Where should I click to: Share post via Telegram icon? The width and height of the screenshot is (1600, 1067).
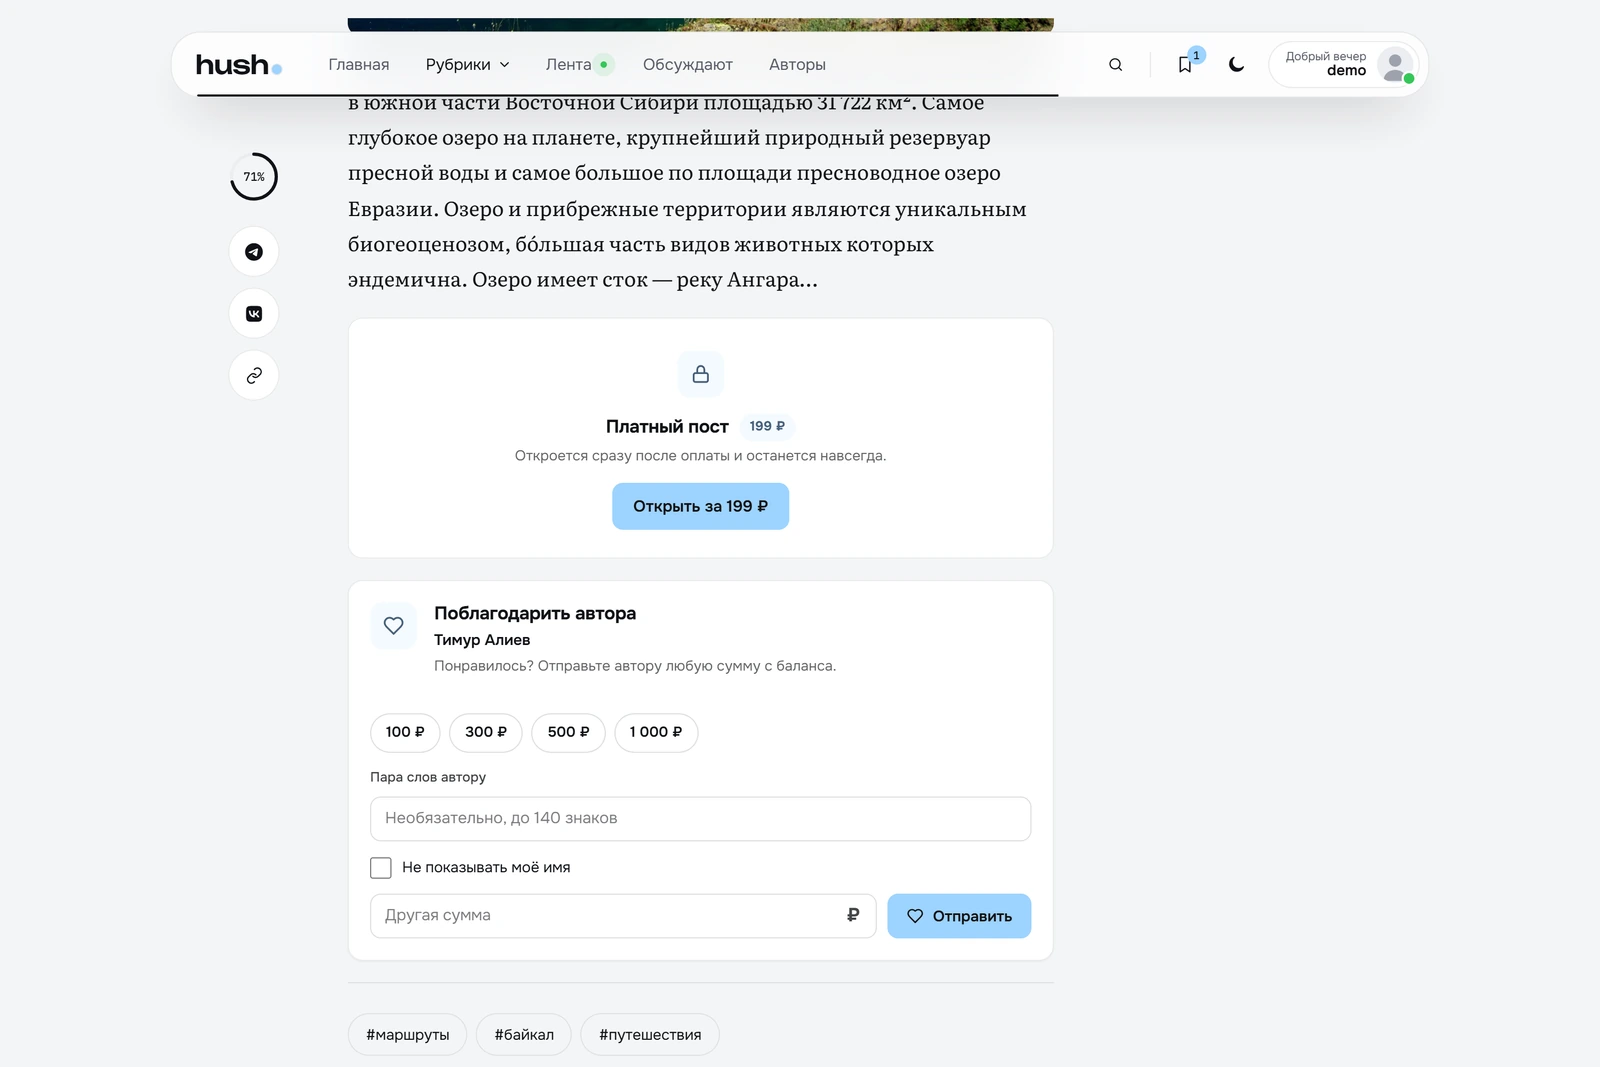pos(254,252)
